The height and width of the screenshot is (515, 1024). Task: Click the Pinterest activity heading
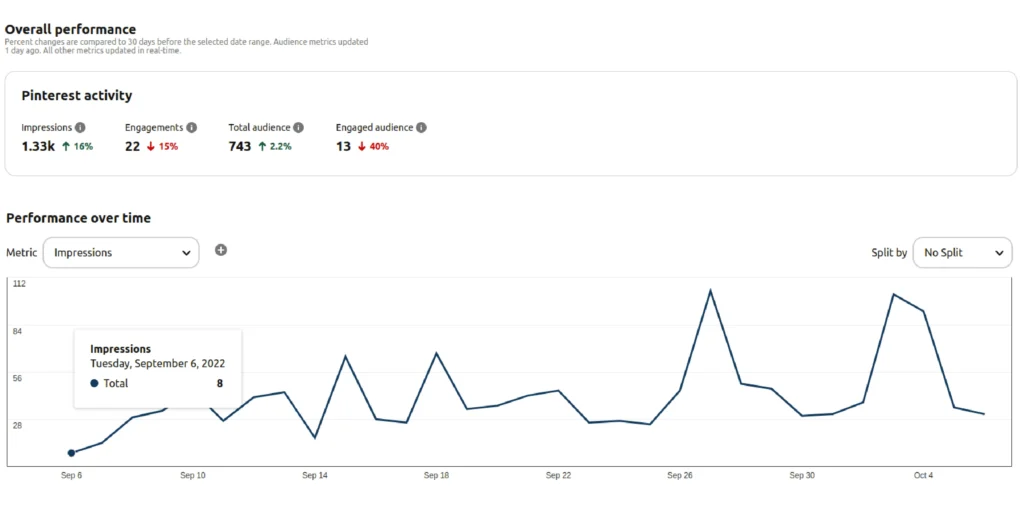coord(77,96)
